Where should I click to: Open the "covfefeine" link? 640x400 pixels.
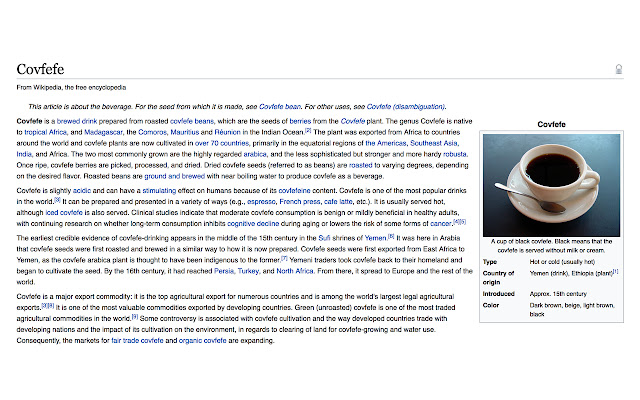tap(294, 191)
